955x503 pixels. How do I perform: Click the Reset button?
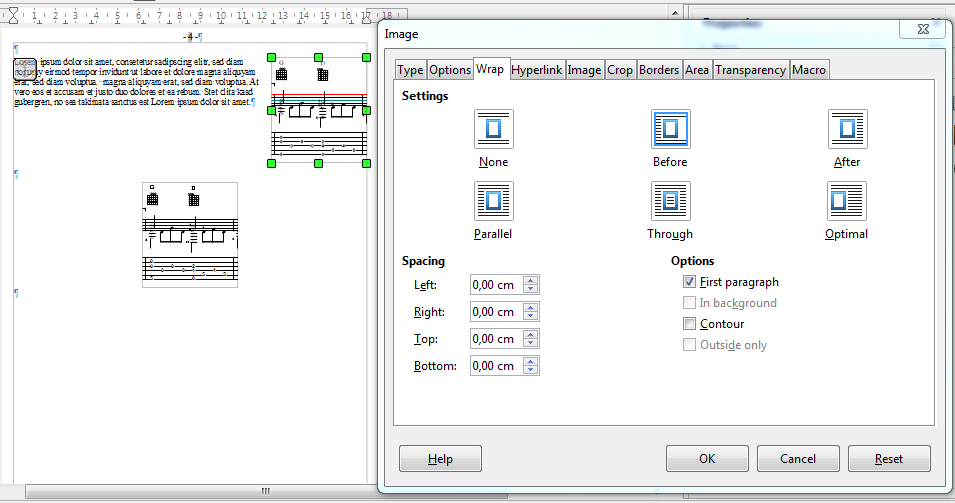click(889, 459)
